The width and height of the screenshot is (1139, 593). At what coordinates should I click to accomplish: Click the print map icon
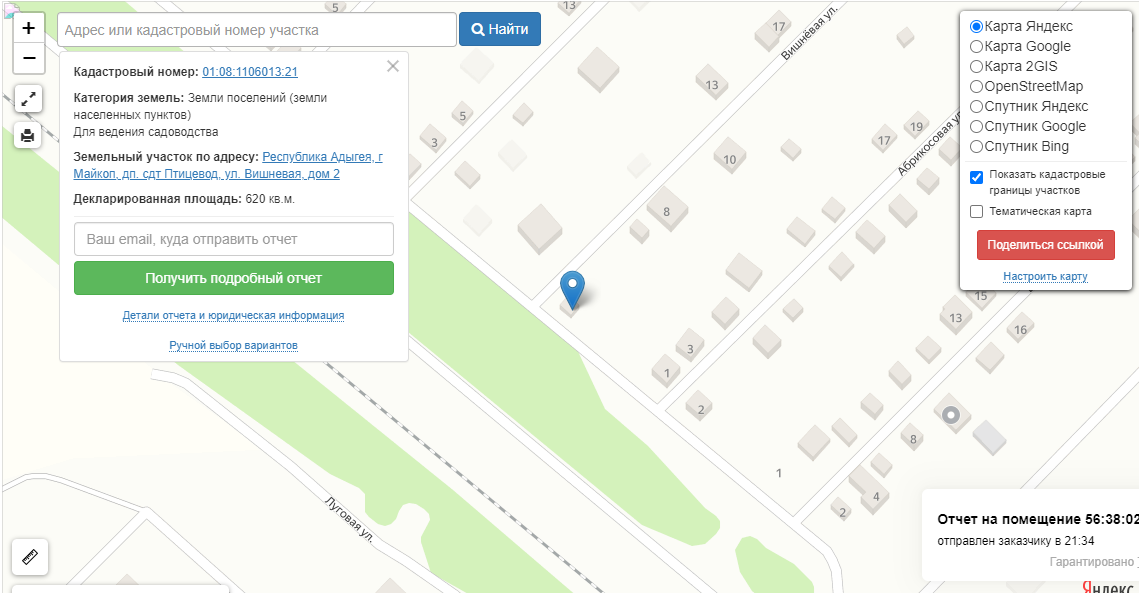click(x=28, y=135)
